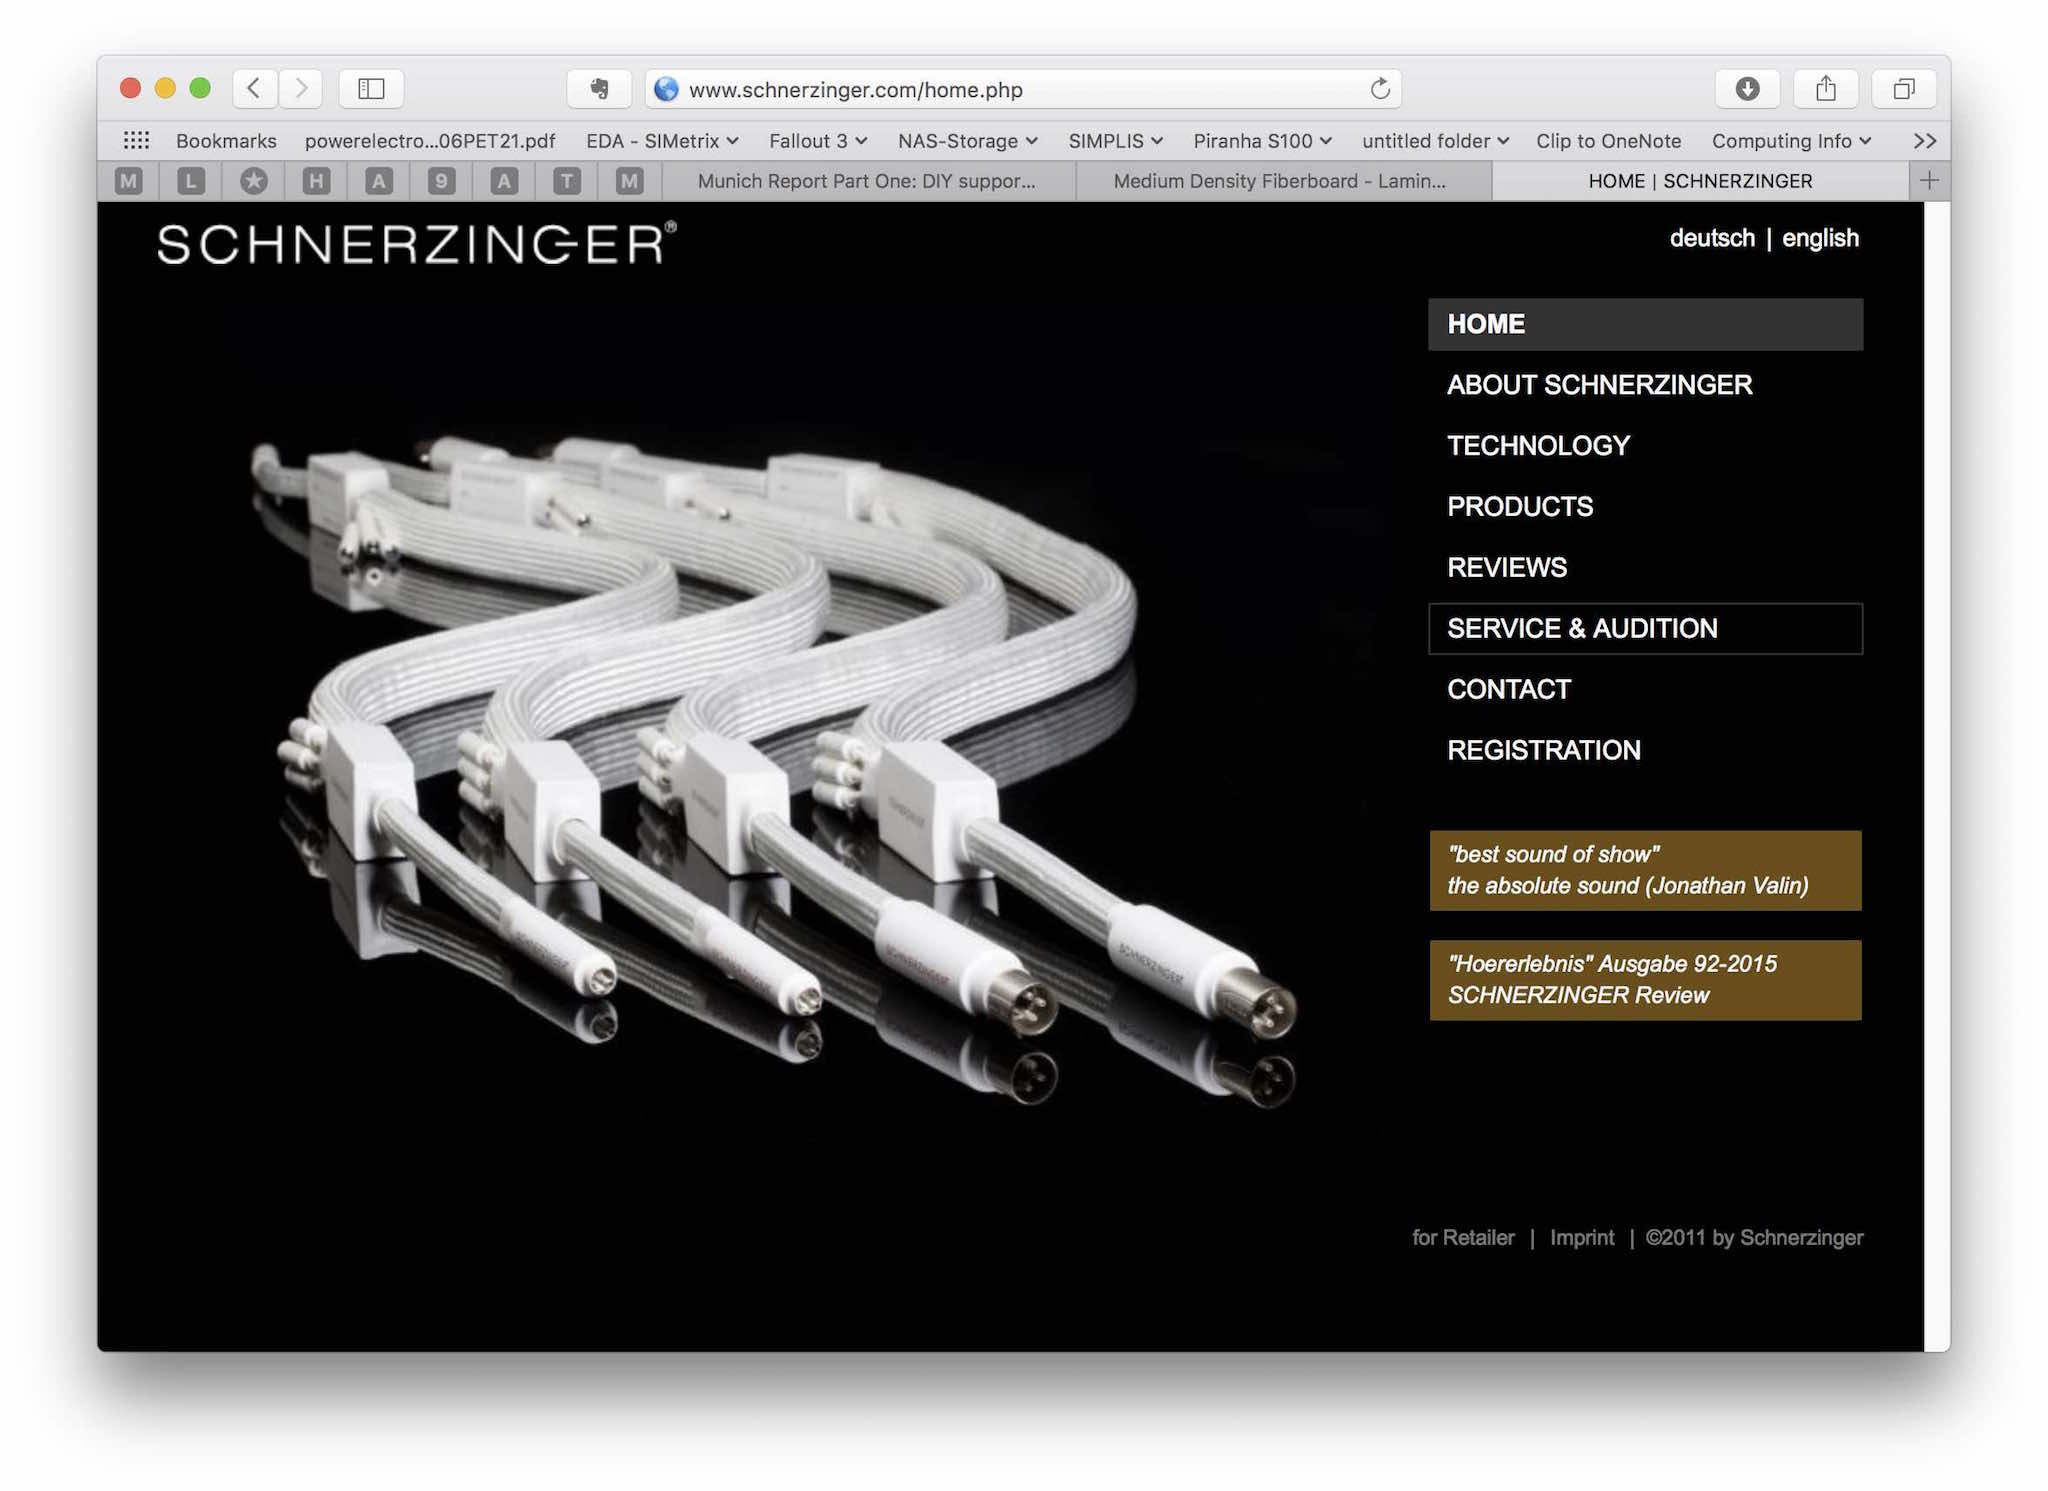This screenshot has width=2048, height=1491.
Task: Click the SCHNERZINGER logo
Action: [417, 243]
